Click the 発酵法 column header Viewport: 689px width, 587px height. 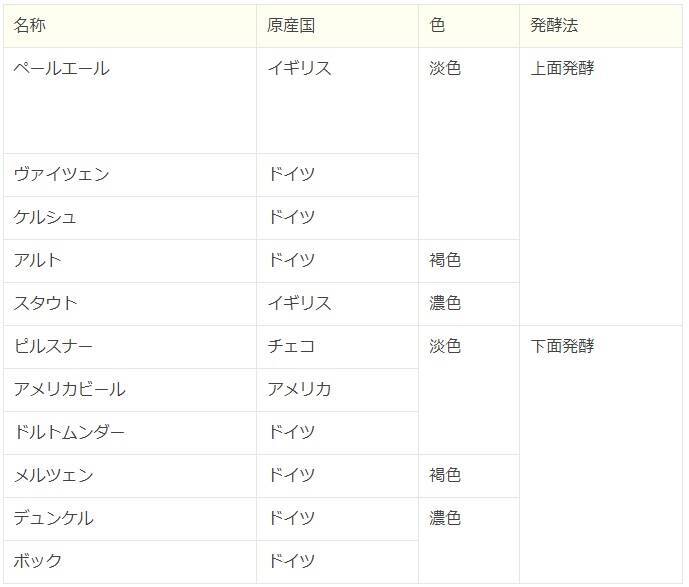(554, 26)
